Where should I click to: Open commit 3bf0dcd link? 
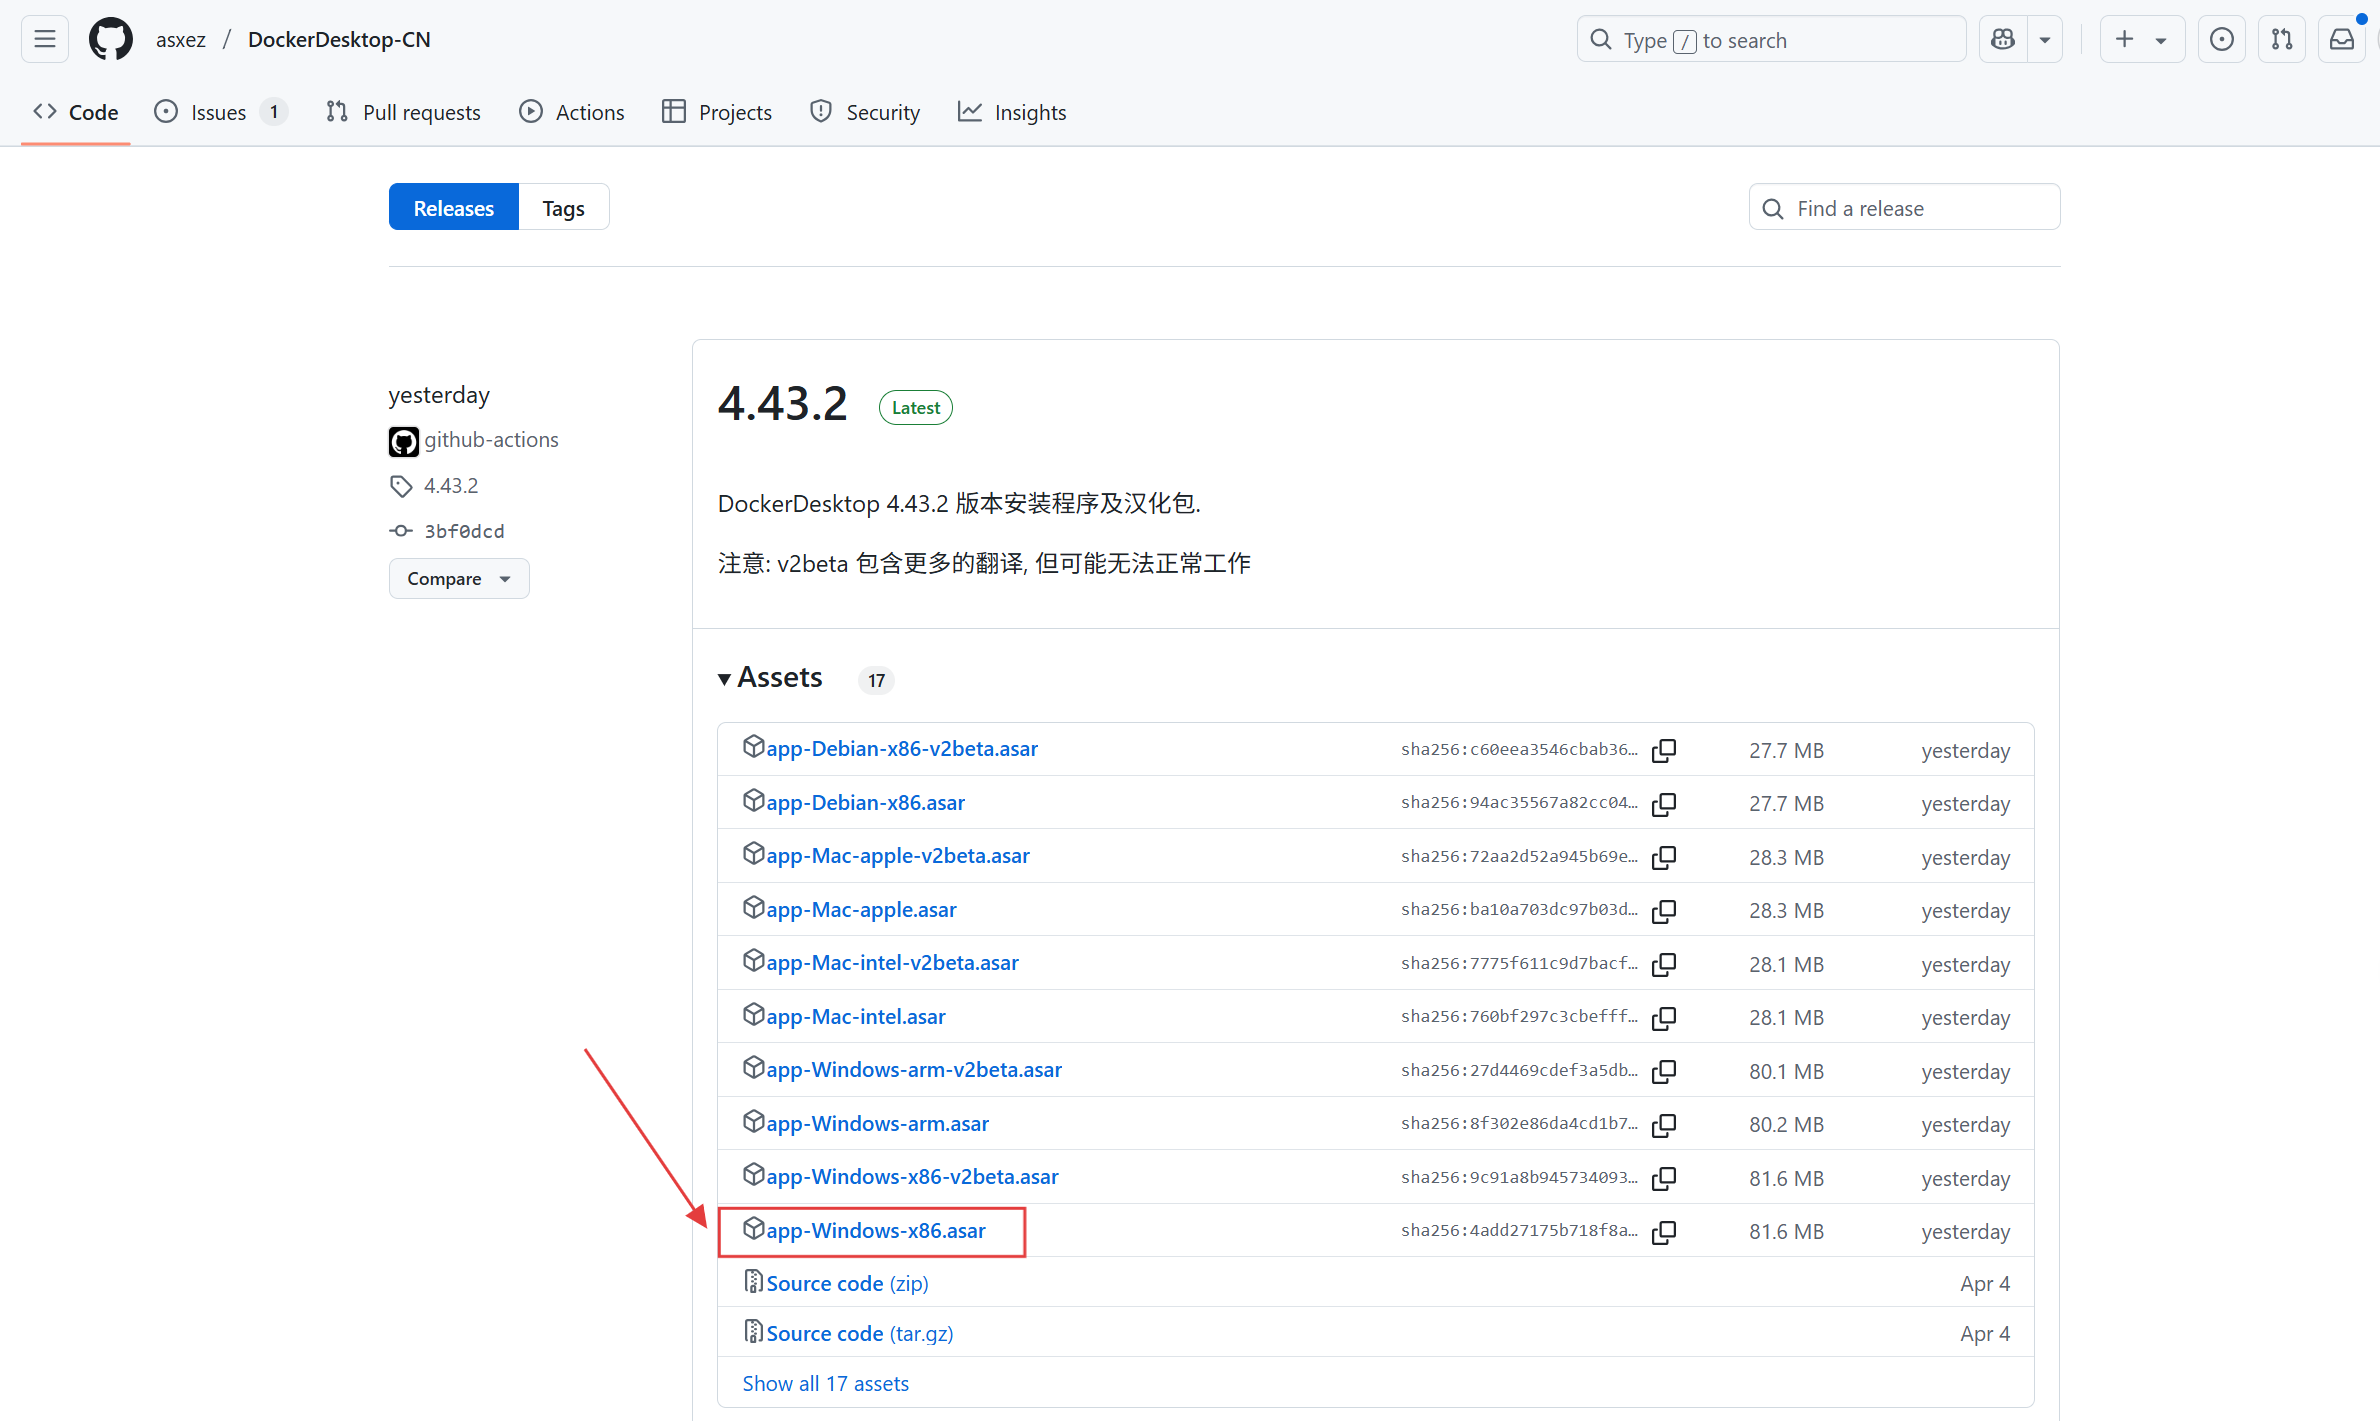(464, 531)
